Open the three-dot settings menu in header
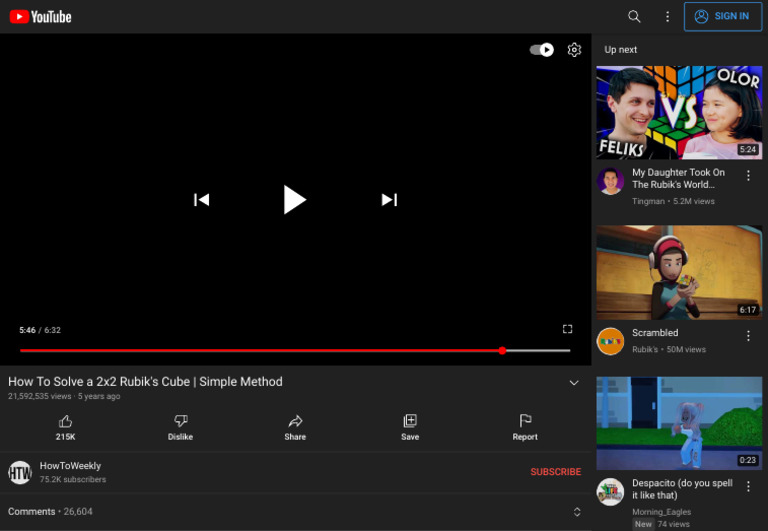768x531 pixels. [x=667, y=17]
